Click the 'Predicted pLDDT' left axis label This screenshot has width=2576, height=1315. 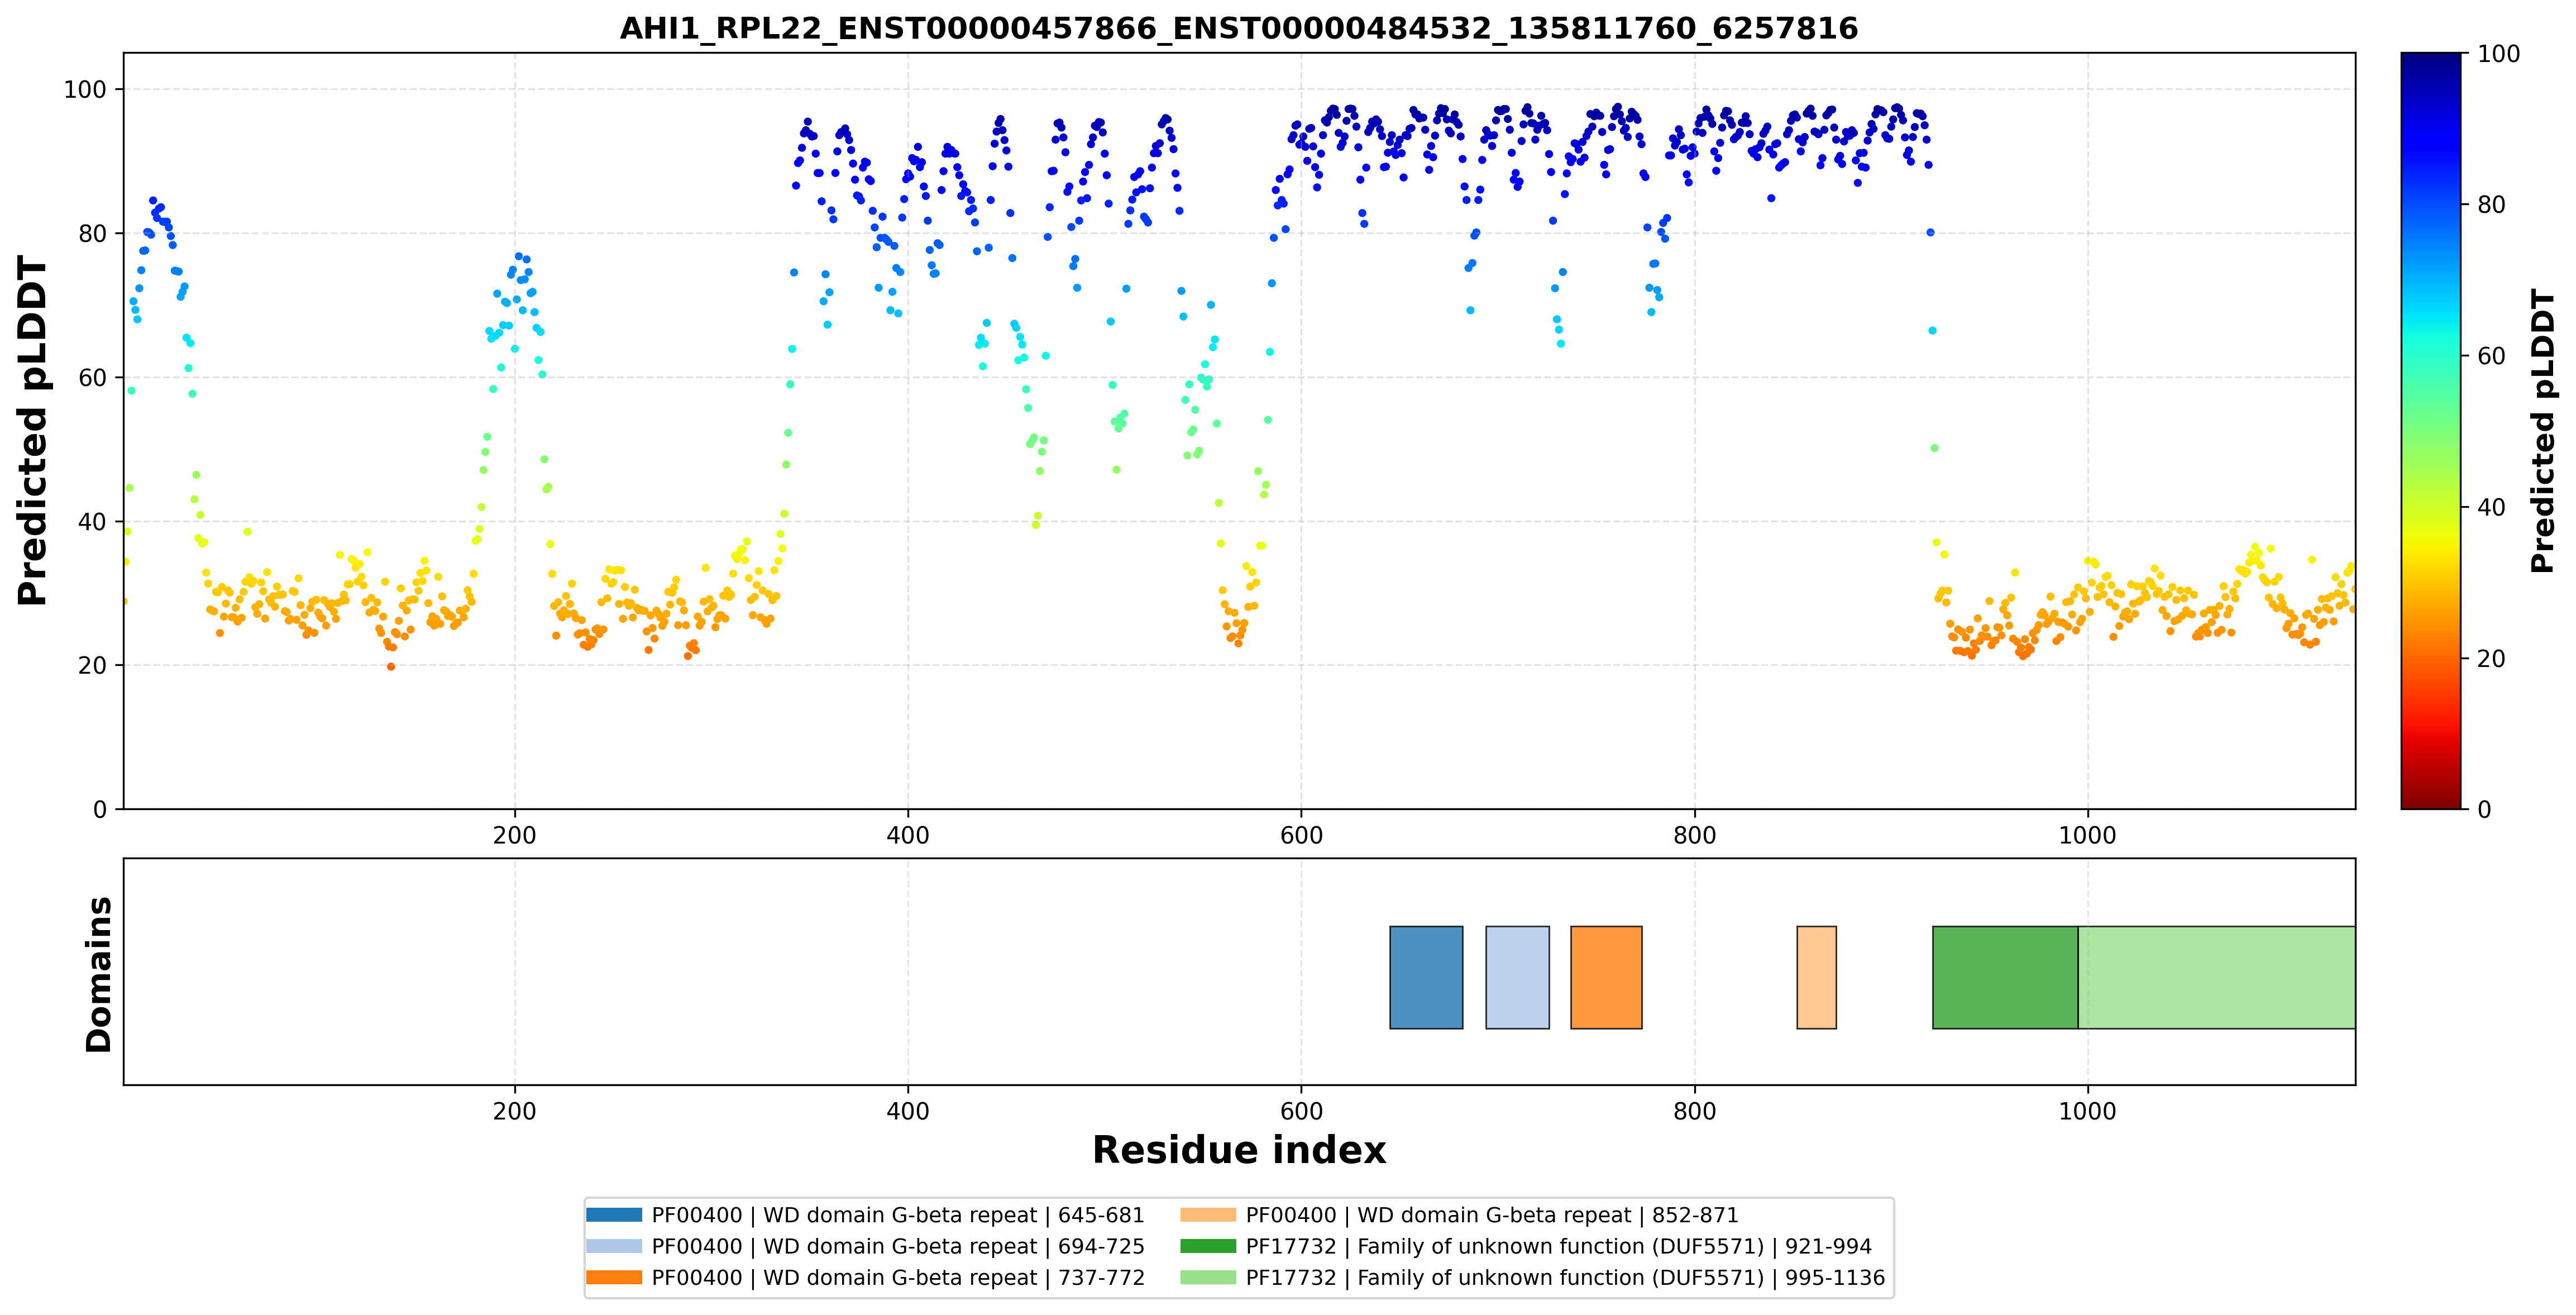point(32,431)
